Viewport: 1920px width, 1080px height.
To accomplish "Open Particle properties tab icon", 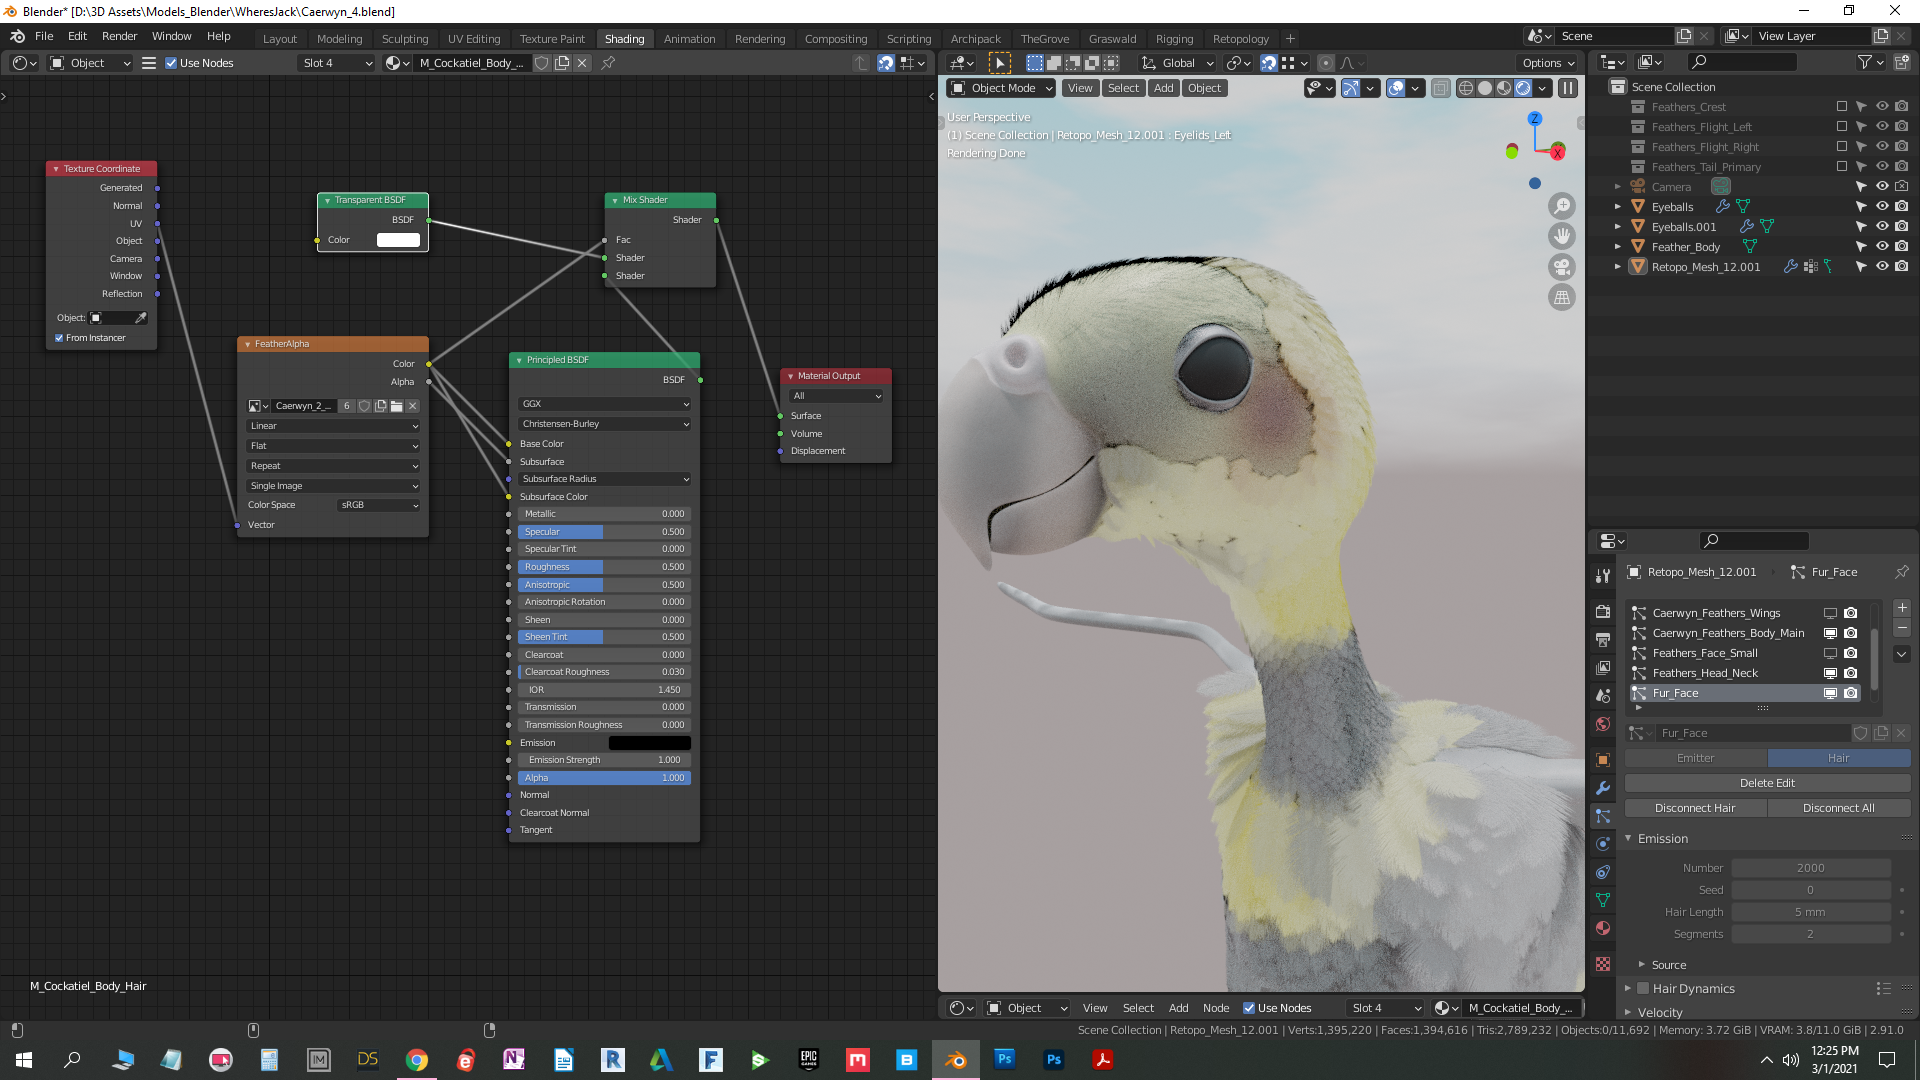I will point(1603,816).
